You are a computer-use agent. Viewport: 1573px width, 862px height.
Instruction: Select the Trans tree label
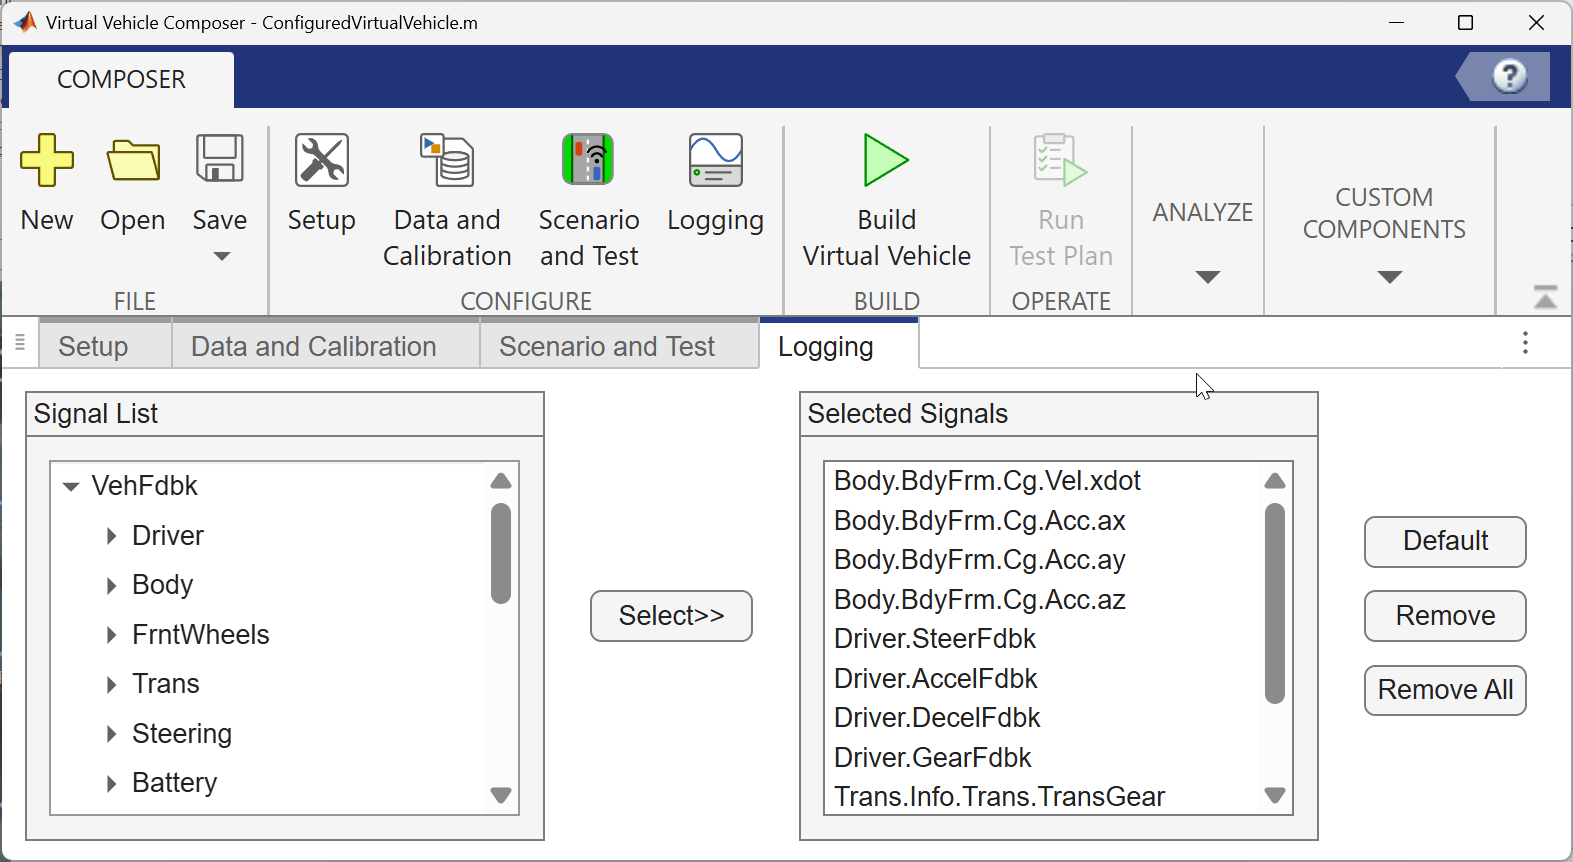point(166,684)
